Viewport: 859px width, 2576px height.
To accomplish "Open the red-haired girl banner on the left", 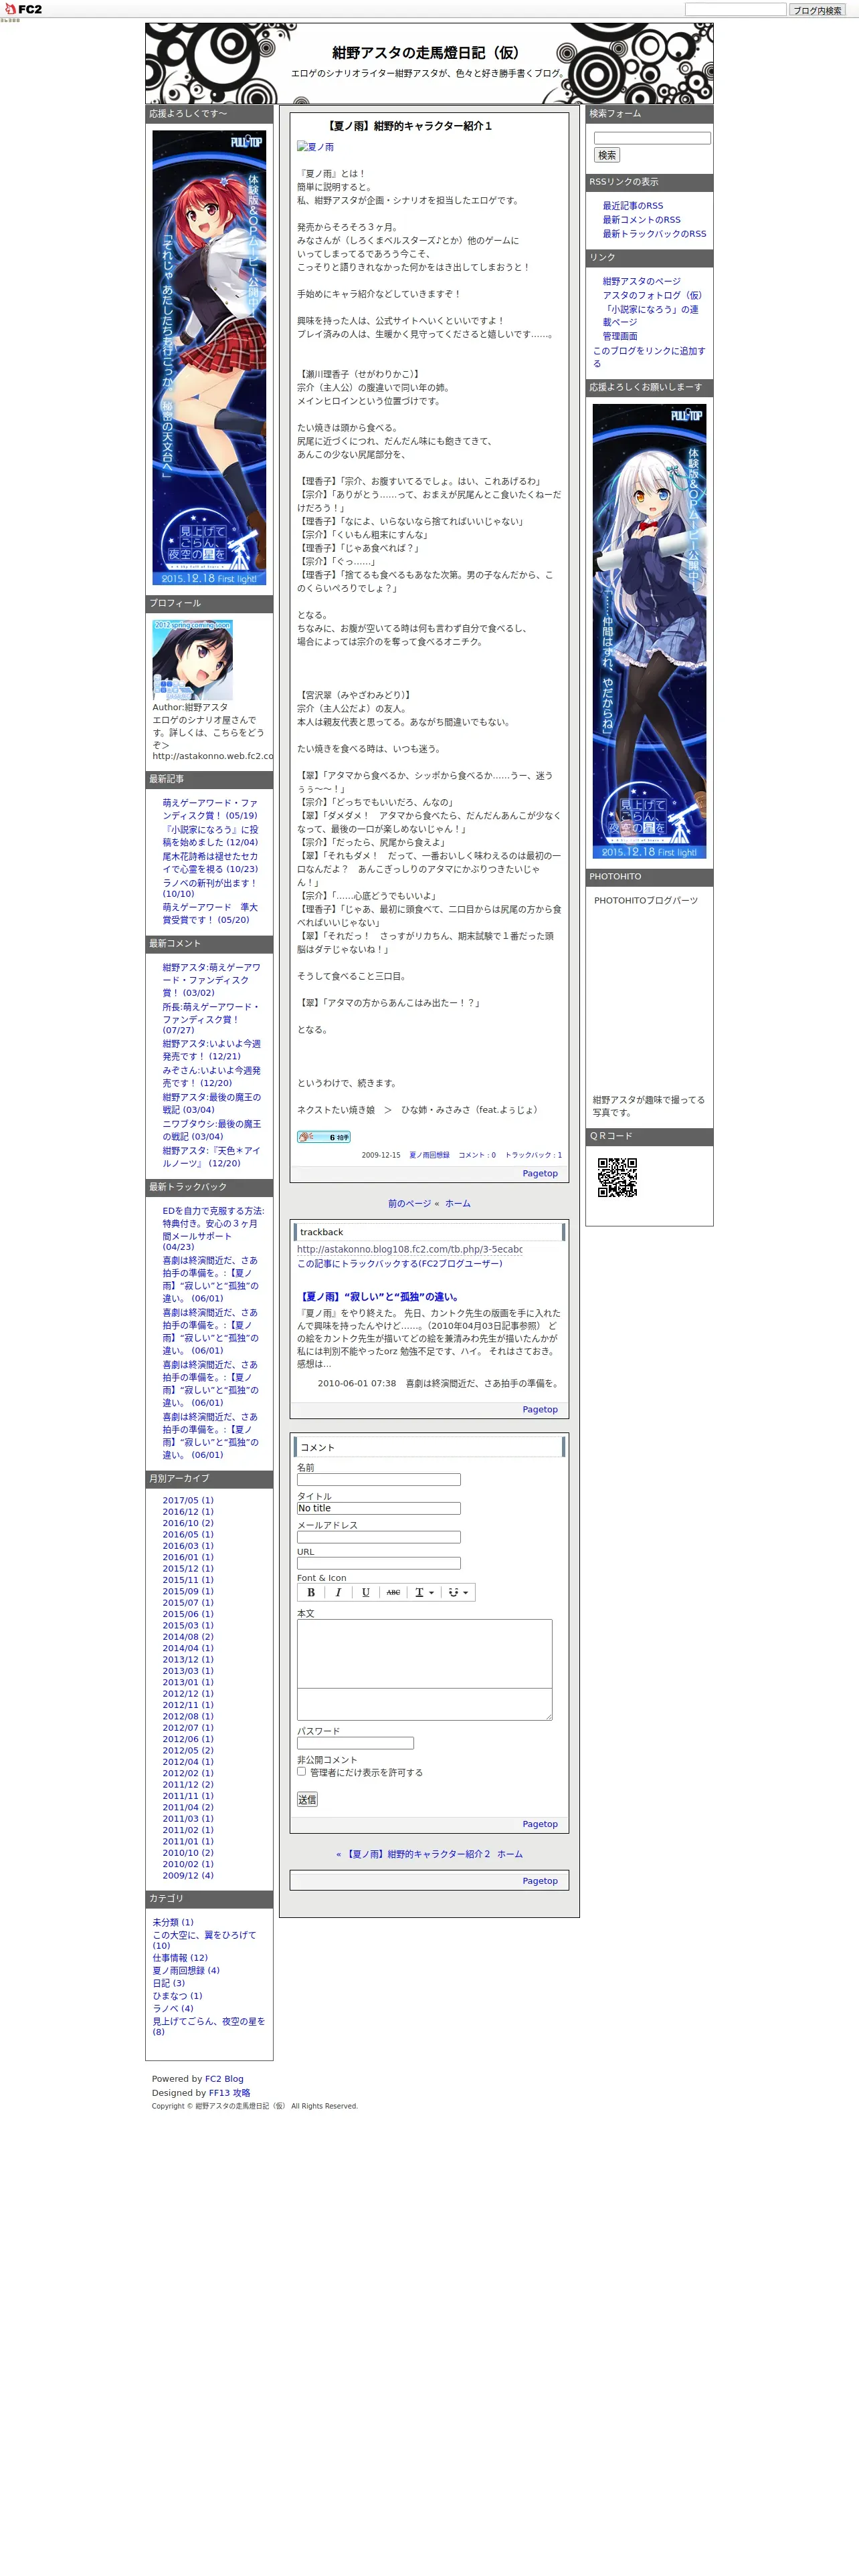I will pyautogui.click(x=209, y=357).
